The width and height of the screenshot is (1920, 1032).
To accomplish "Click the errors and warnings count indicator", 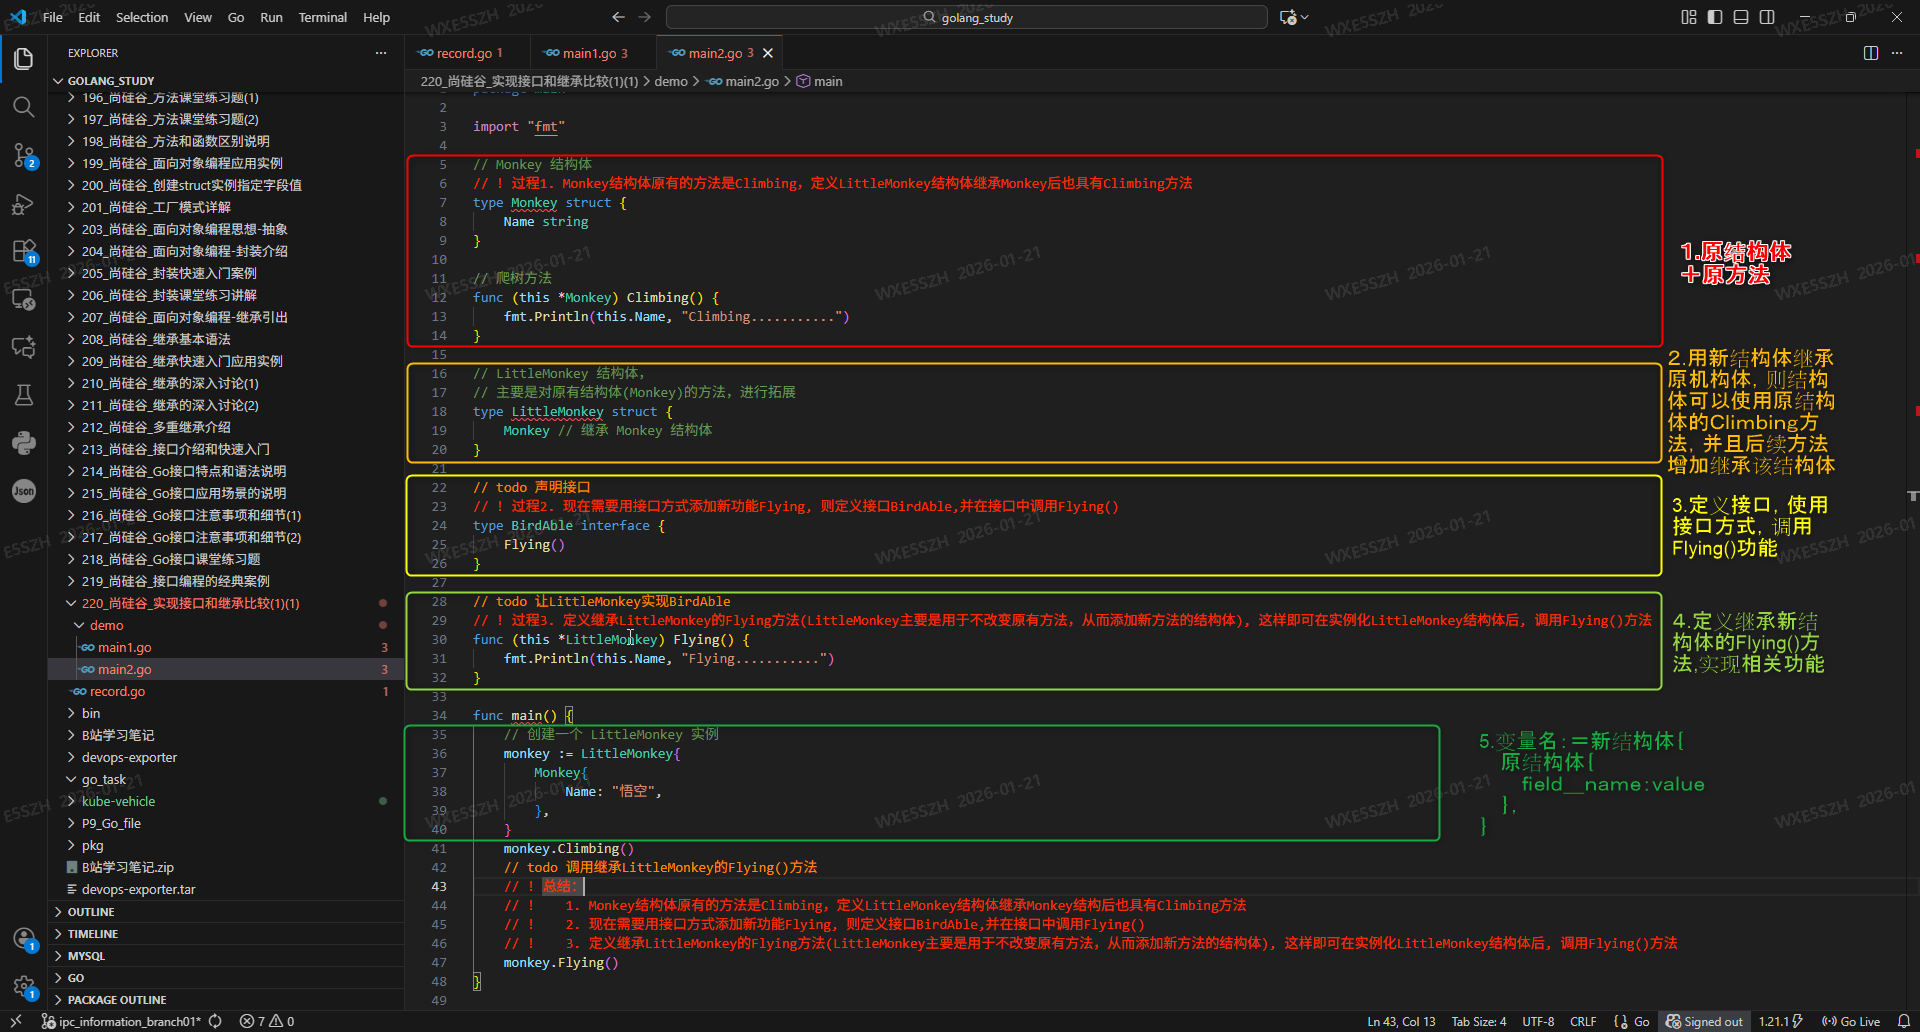I will (x=267, y=1021).
